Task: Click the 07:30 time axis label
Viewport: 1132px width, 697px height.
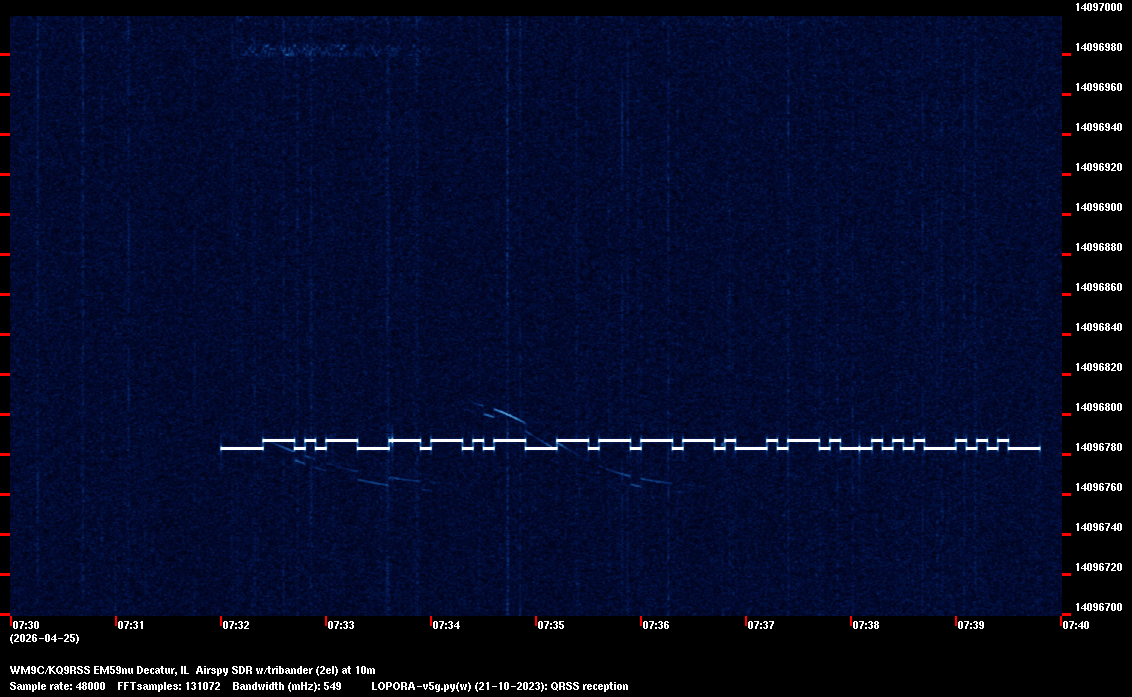Action: (x=26, y=625)
